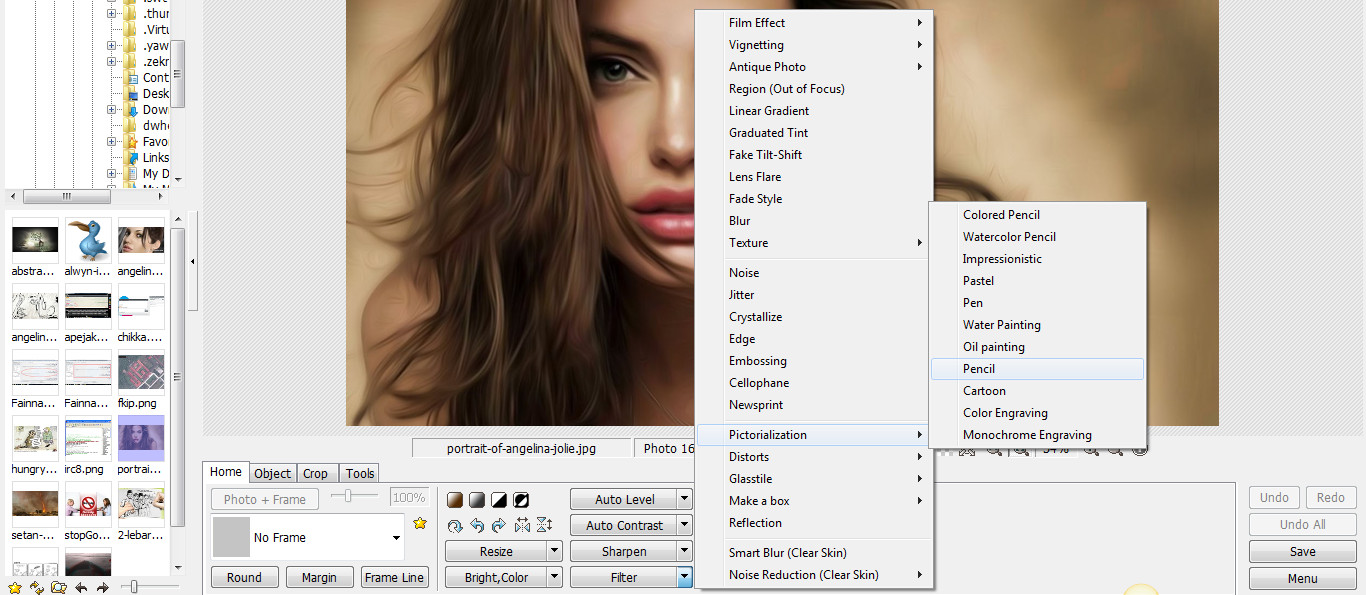Click the Save button

click(1302, 551)
